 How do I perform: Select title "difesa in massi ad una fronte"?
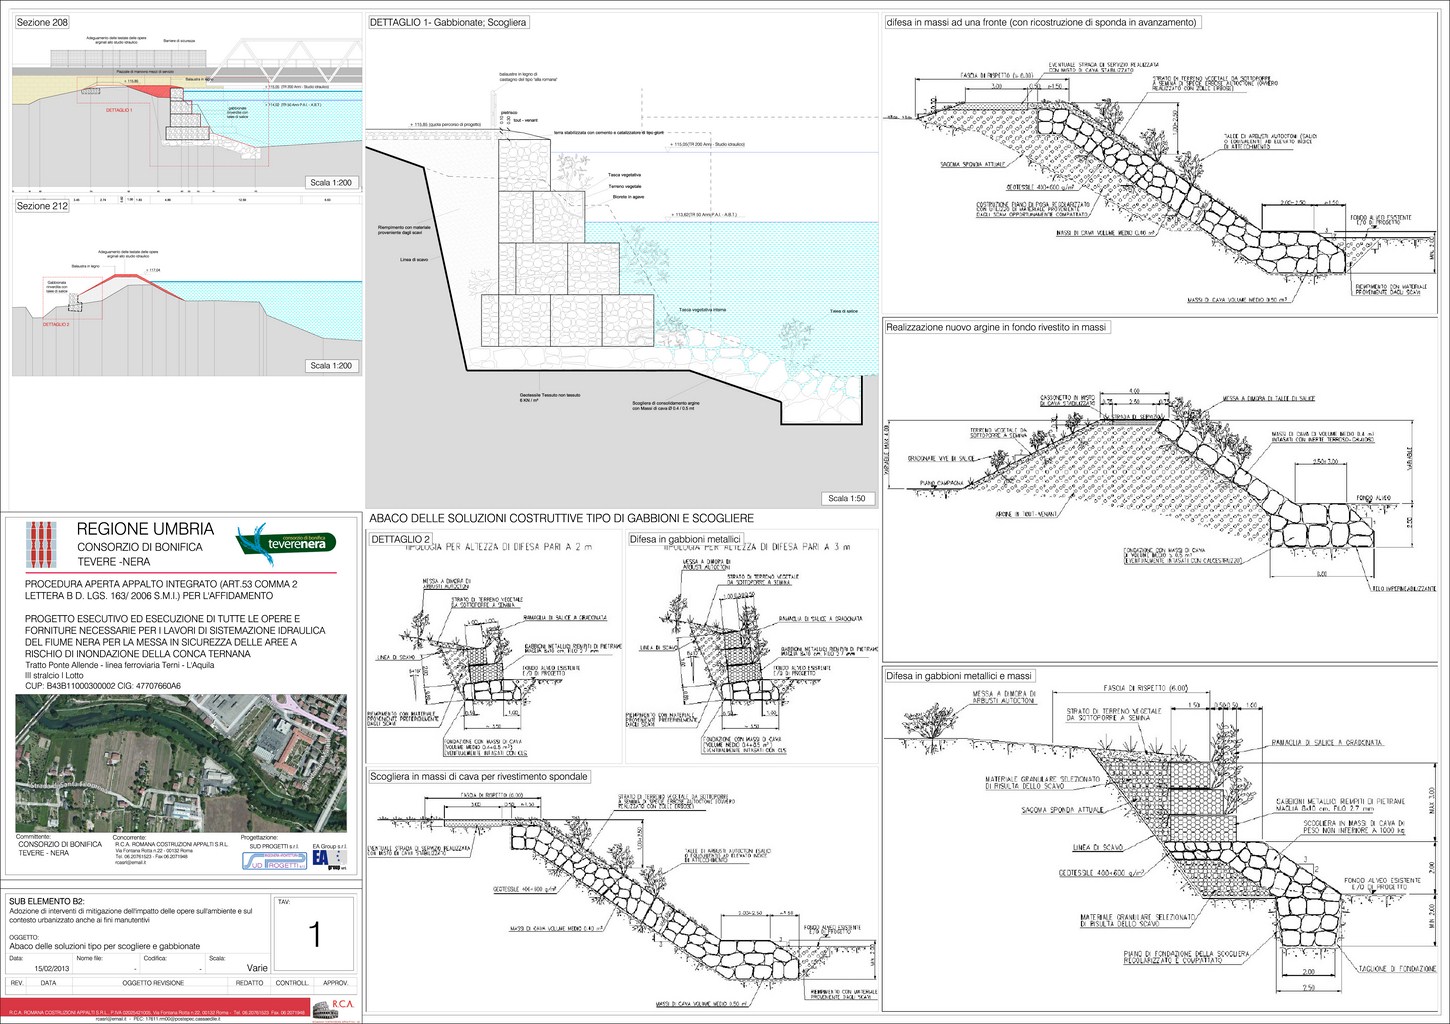(x=1042, y=22)
